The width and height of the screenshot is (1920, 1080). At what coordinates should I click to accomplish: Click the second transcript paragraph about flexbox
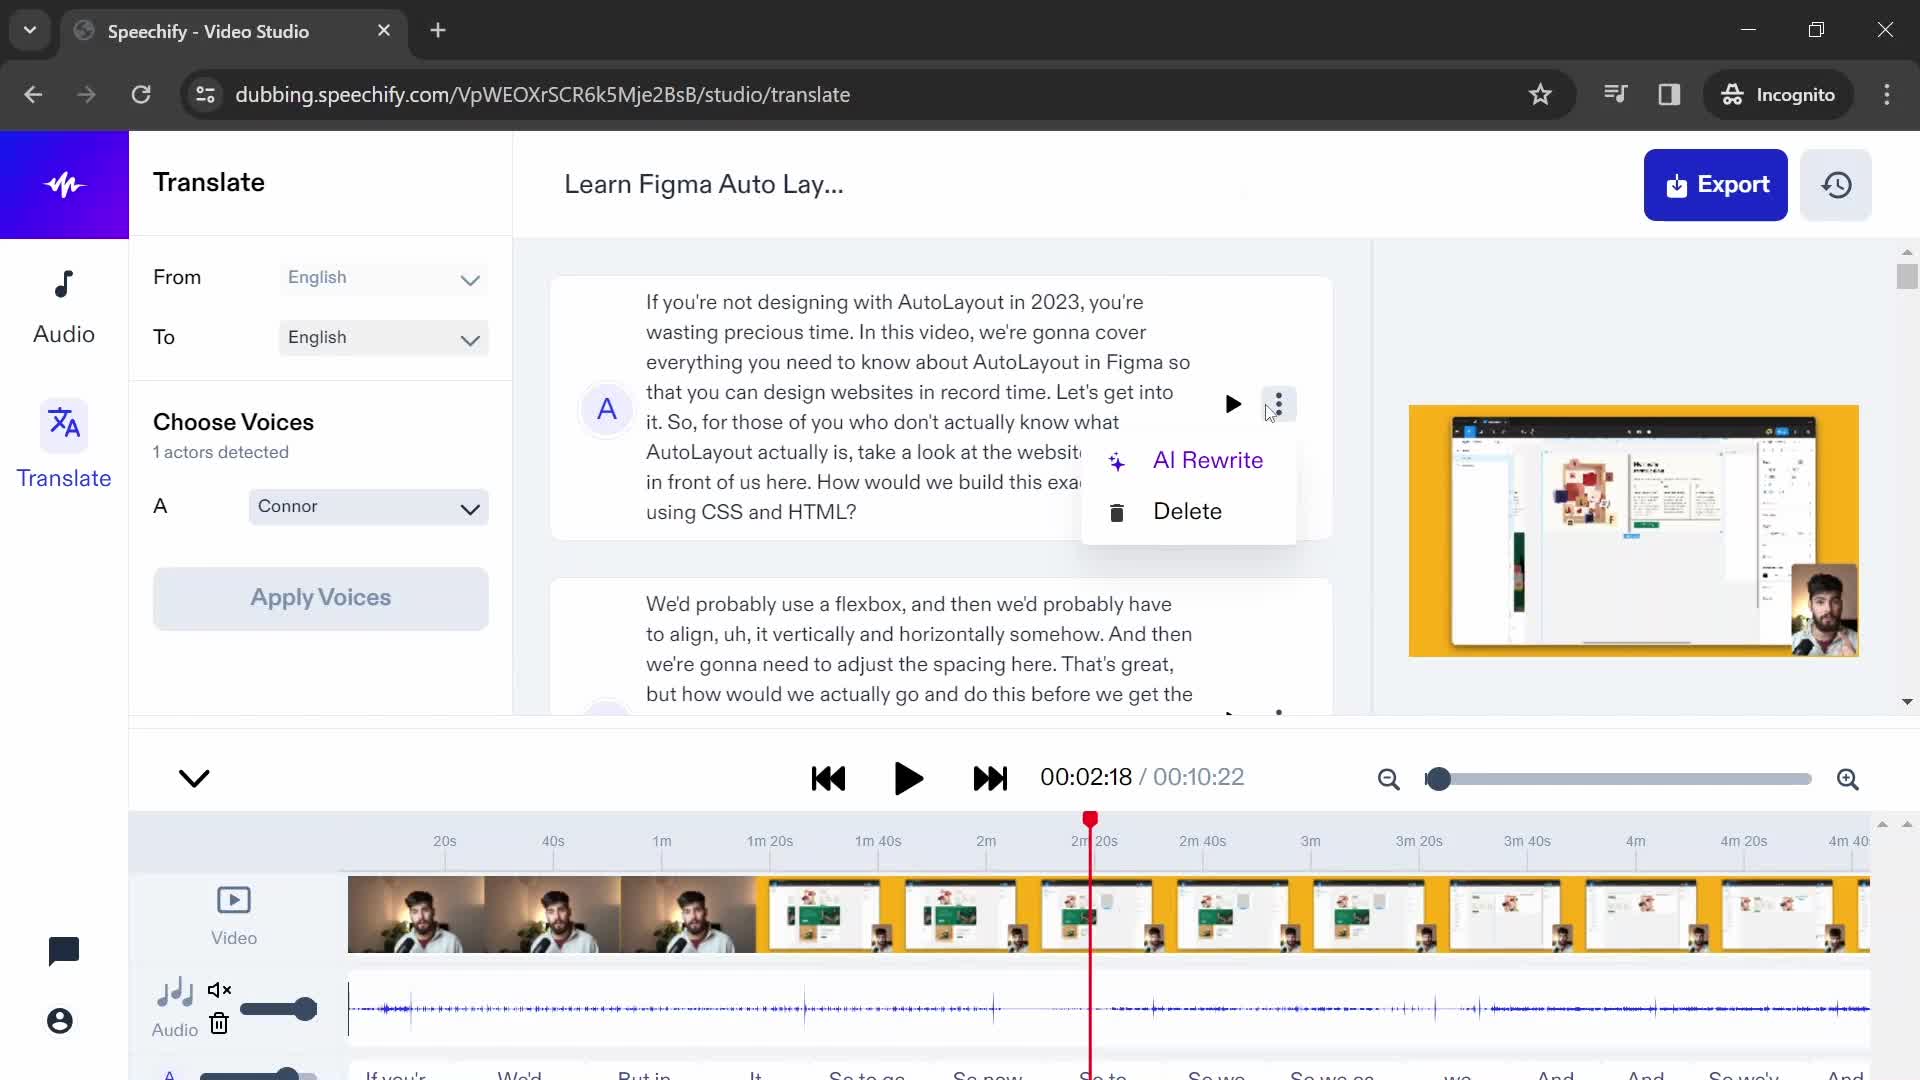[x=918, y=649]
